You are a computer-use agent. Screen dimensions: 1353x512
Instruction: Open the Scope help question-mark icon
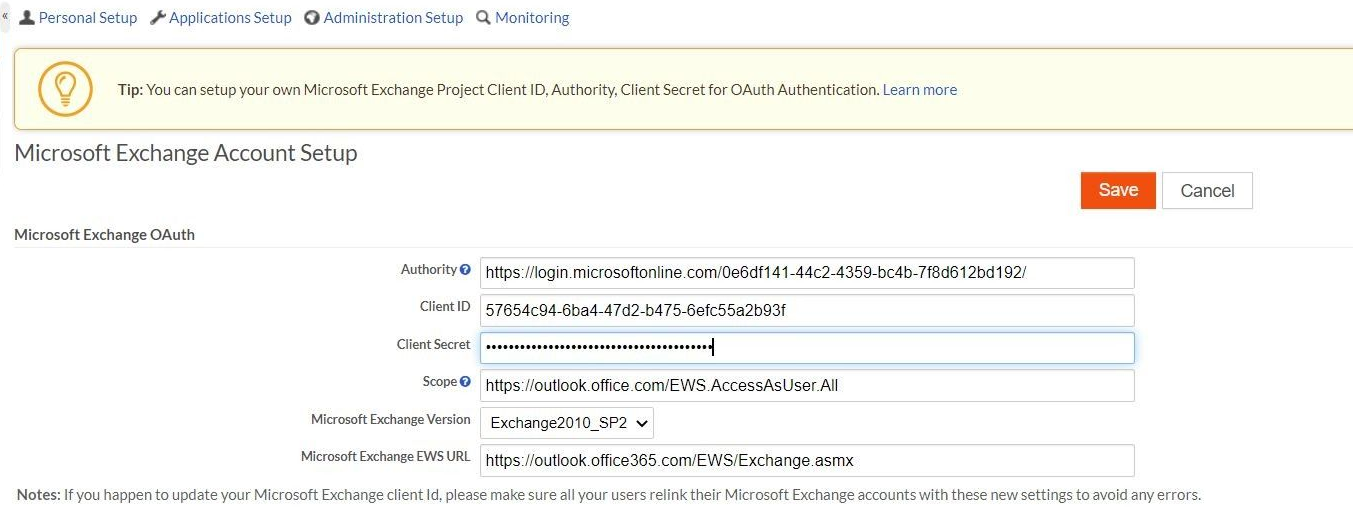tap(465, 382)
